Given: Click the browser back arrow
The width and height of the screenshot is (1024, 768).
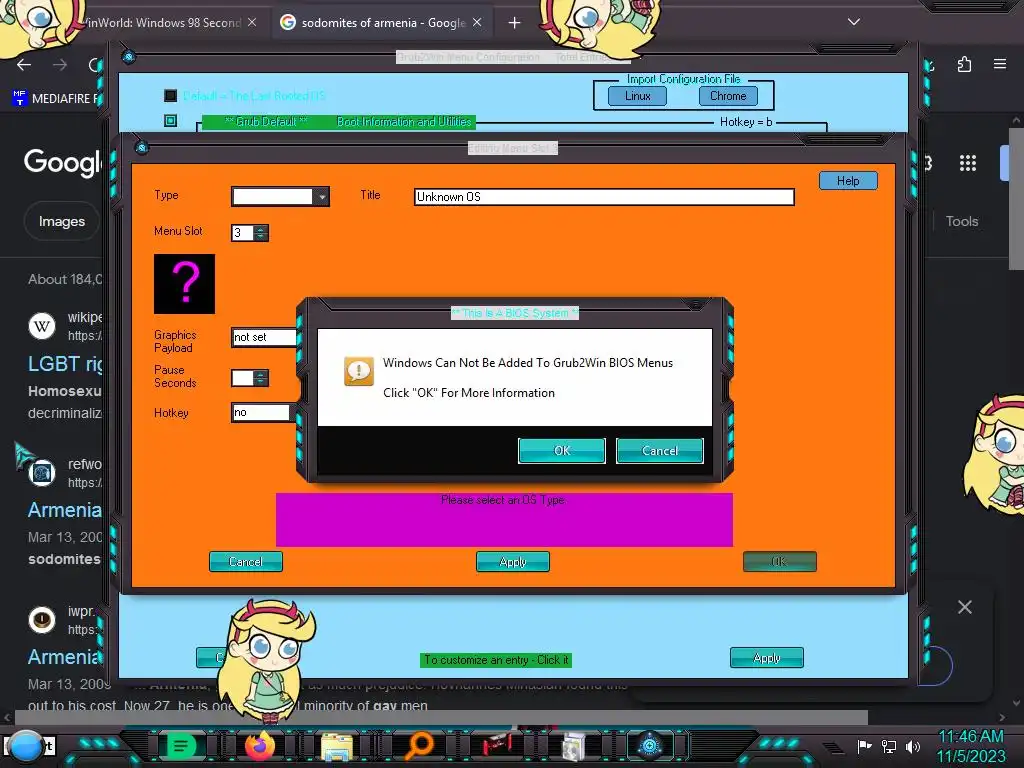Looking at the screenshot, I should pos(24,65).
